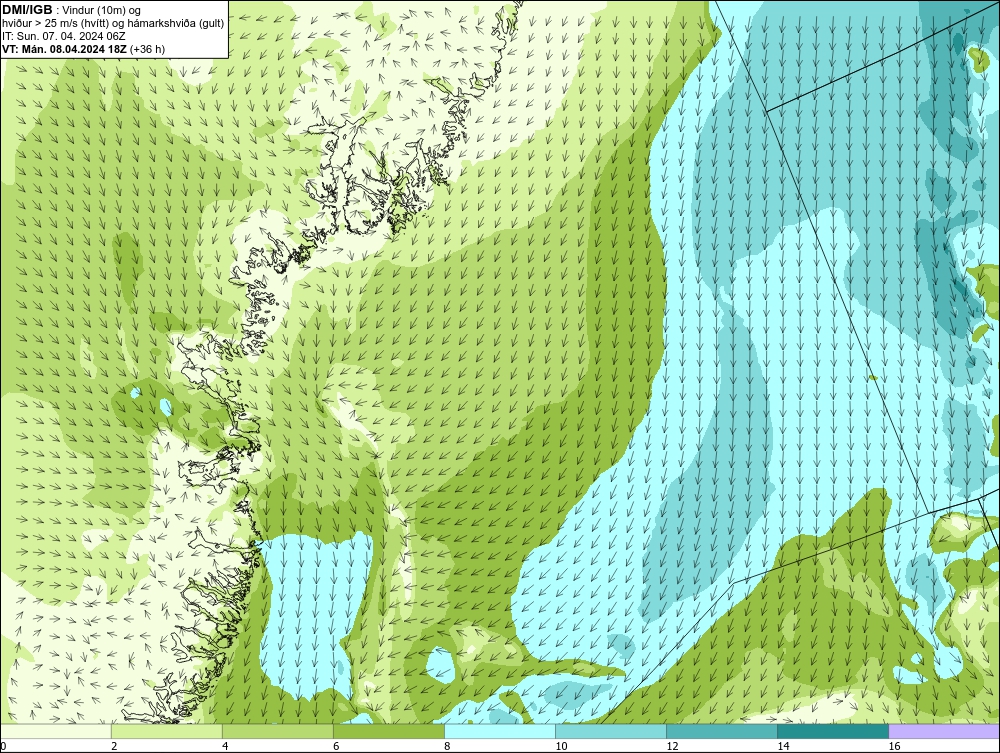Click the 4–6 m/s green legend swatch
The image size is (1000, 753).
tap(277, 732)
